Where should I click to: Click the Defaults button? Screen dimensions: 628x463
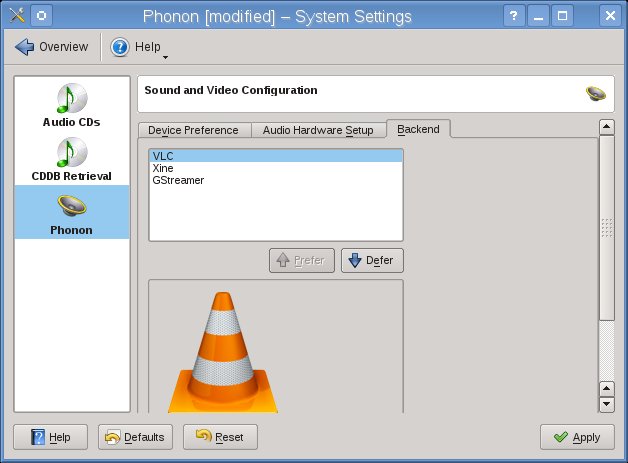(x=135, y=437)
